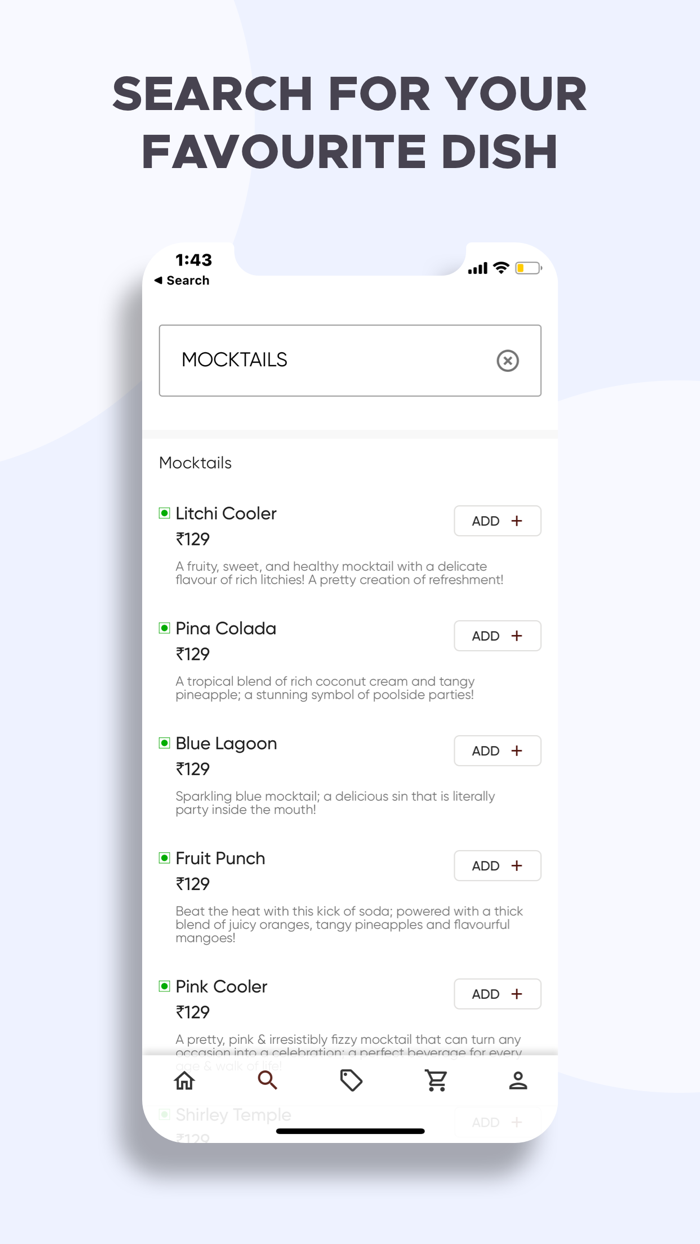
Task: Open the Profile person icon
Action: (x=518, y=1080)
